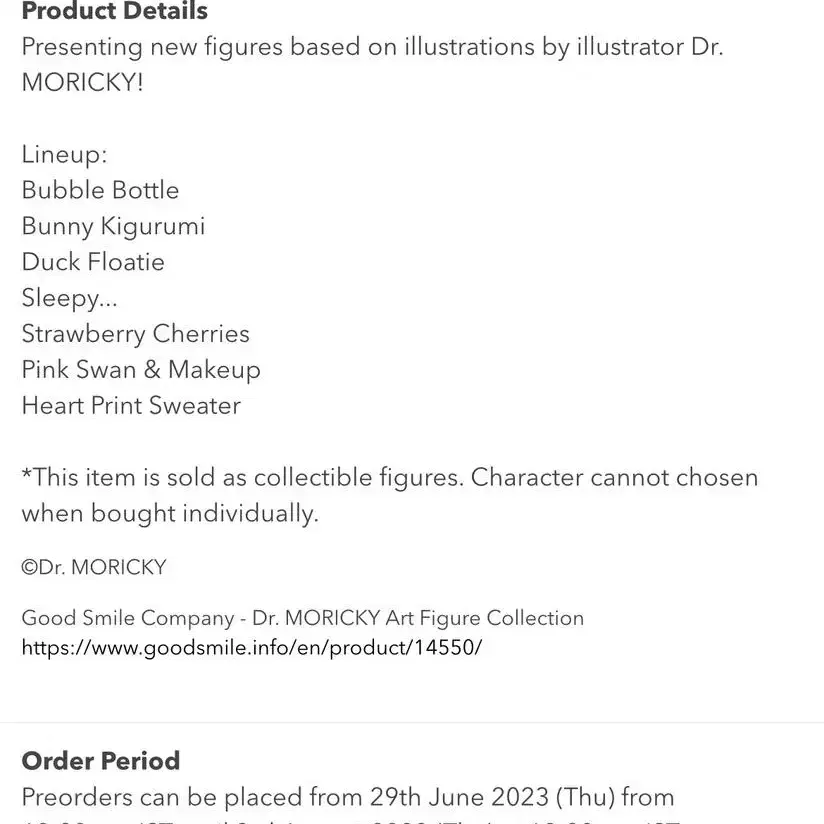Screen dimensions: 824x824
Task: Select the Strawberry Cherries lineup entry
Action: (136, 334)
